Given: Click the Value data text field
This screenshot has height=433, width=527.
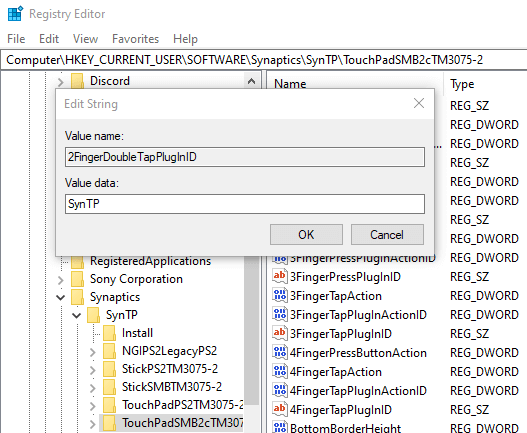Looking at the screenshot, I should [x=245, y=204].
